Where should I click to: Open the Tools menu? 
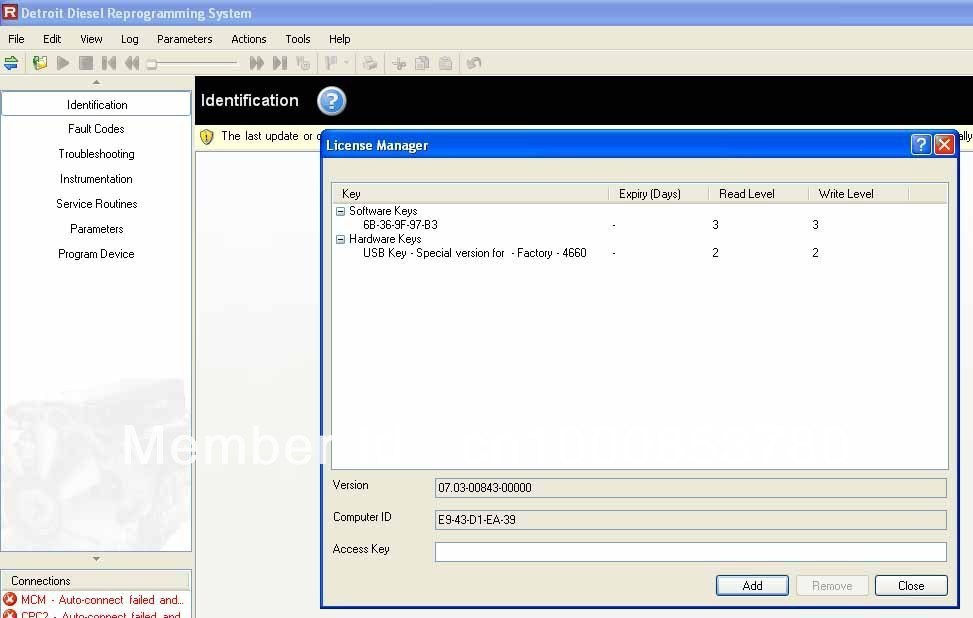tap(298, 39)
